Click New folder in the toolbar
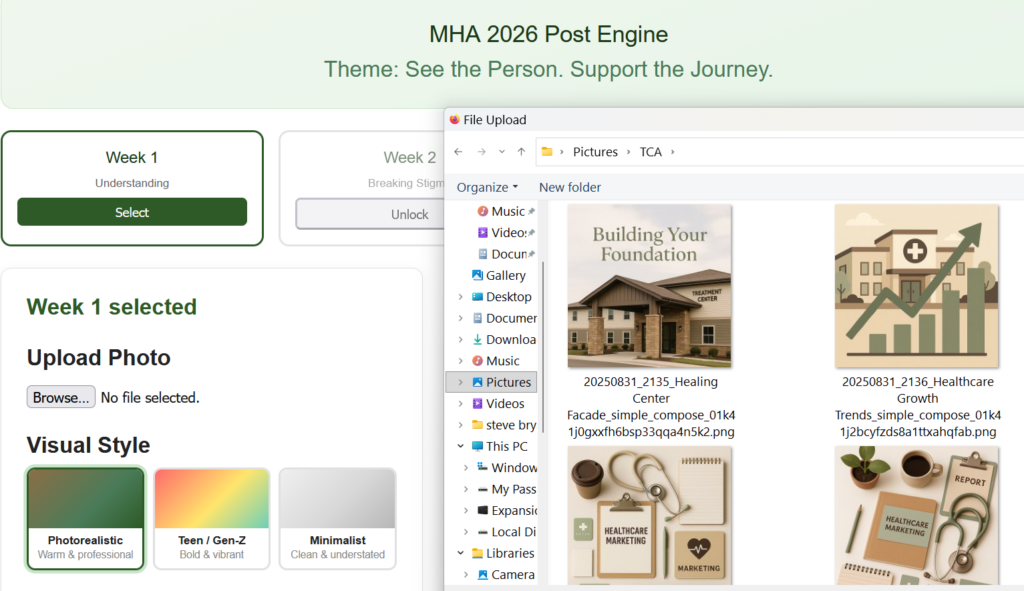 point(569,187)
